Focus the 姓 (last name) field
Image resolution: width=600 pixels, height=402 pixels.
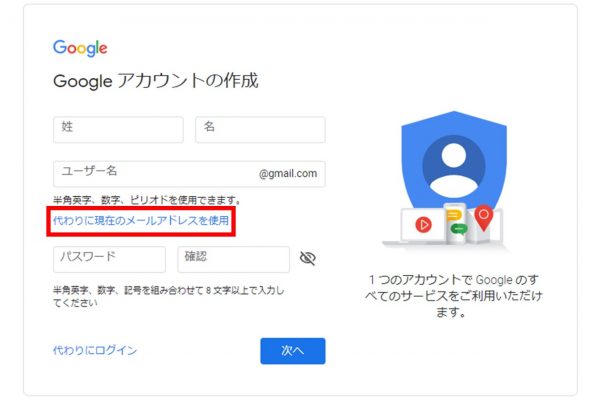pos(118,130)
